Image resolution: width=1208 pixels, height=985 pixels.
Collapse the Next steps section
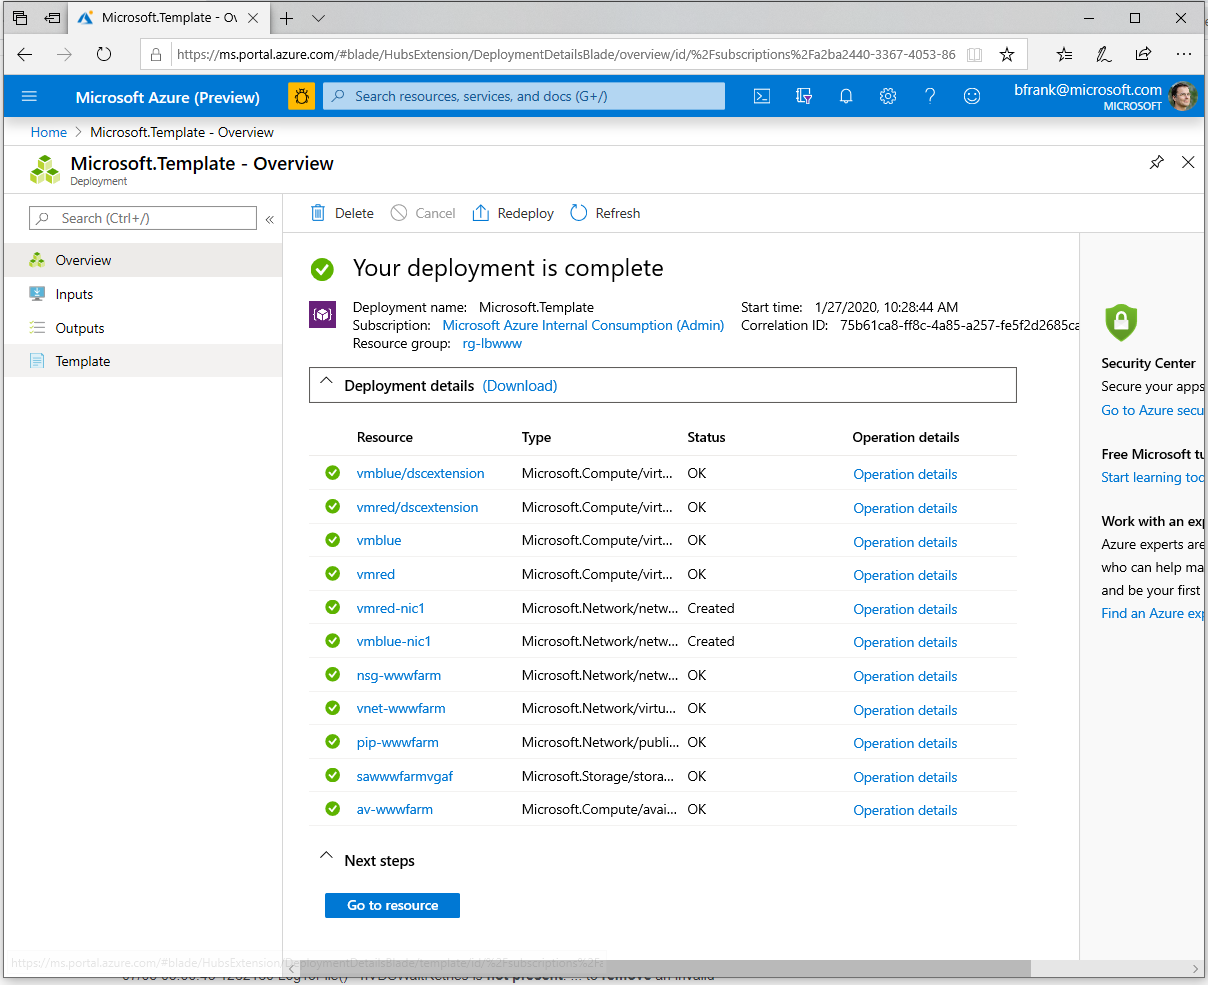pos(326,859)
